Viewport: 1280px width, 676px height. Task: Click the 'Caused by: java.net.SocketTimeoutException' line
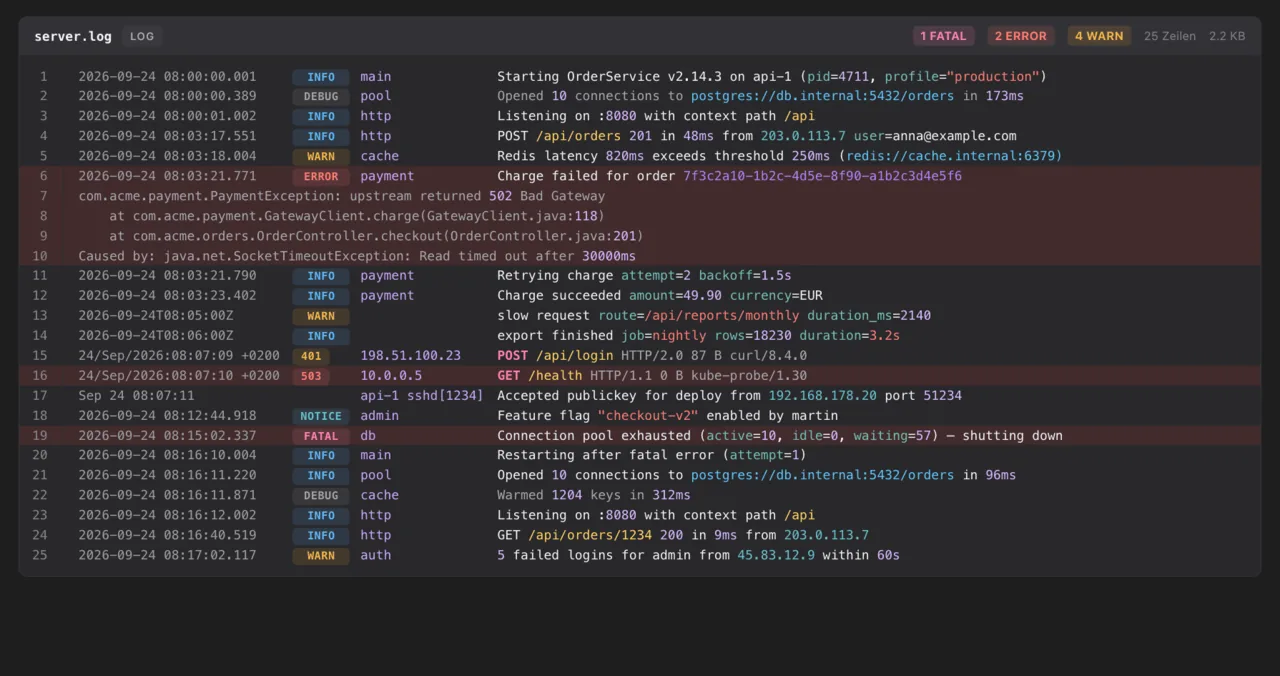click(x=357, y=256)
